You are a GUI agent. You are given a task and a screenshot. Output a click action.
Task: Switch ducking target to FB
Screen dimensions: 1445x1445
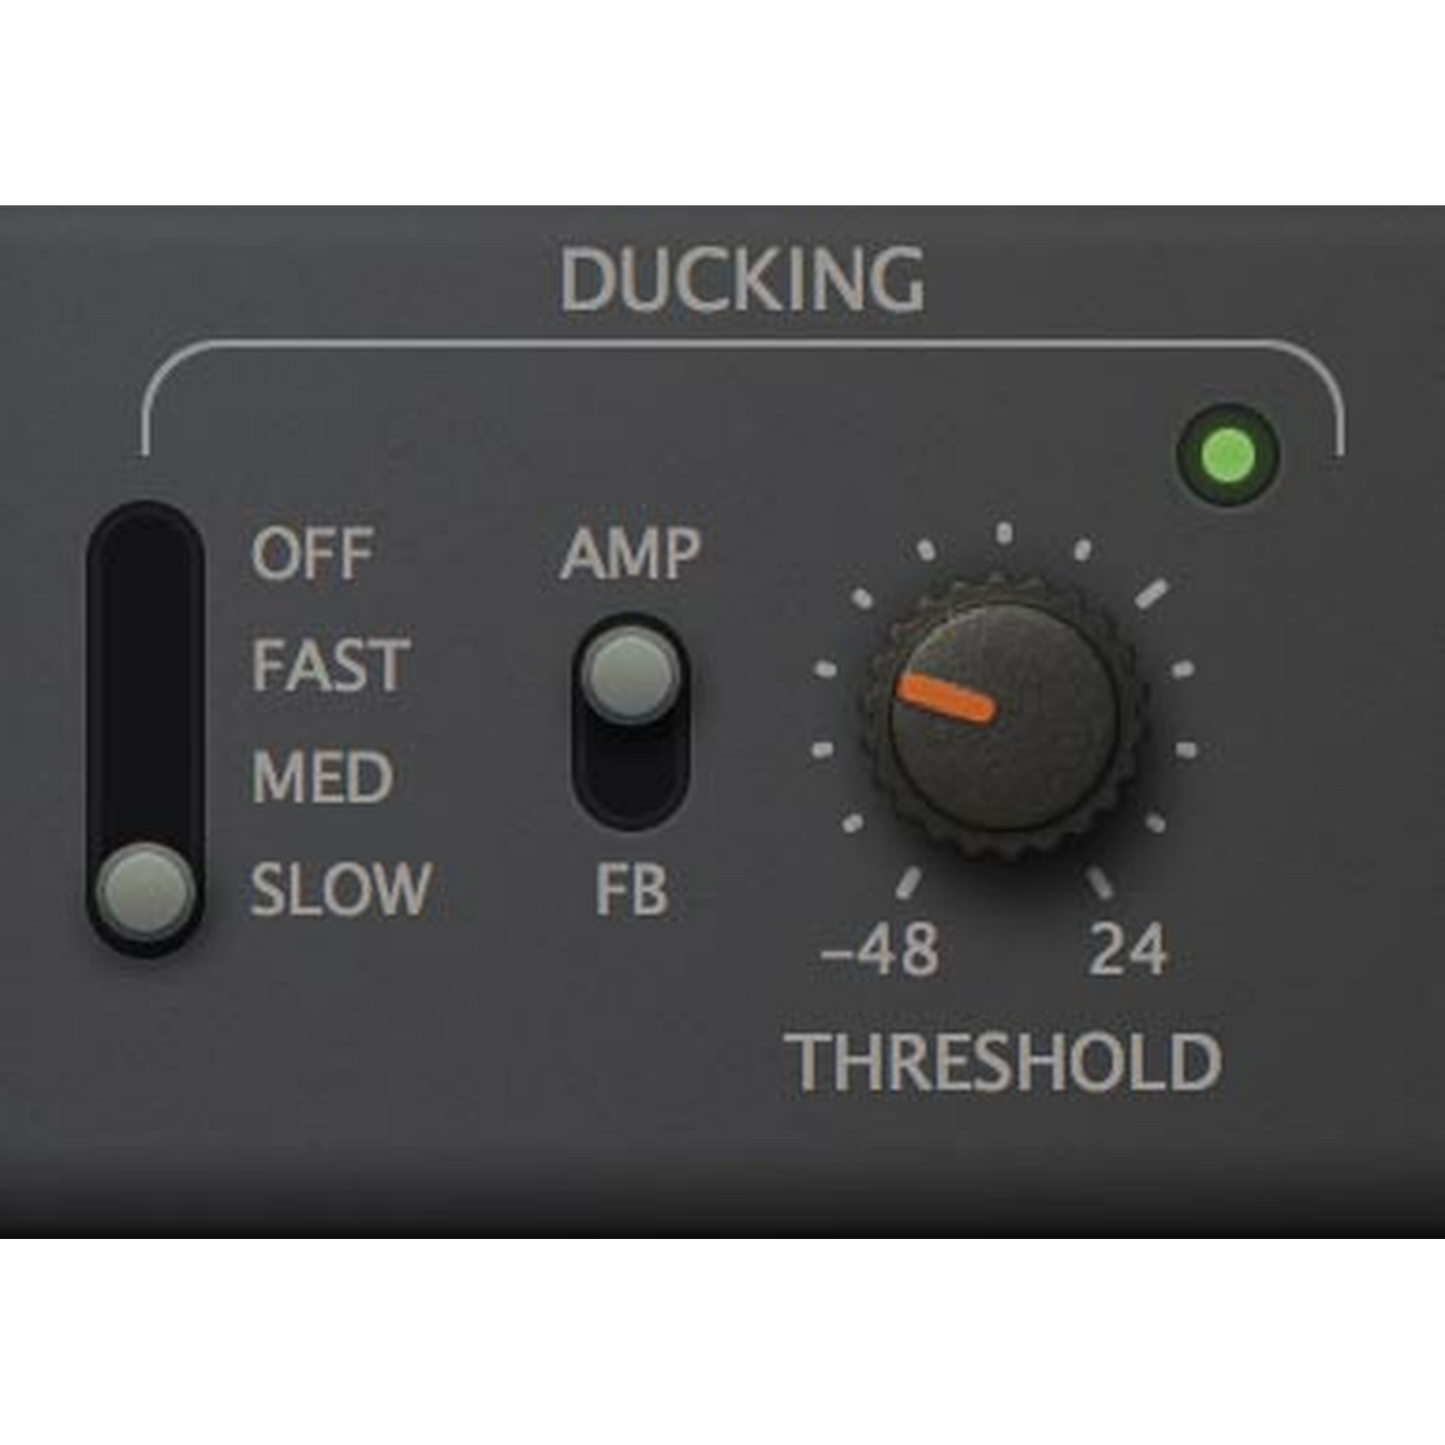(630, 889)
